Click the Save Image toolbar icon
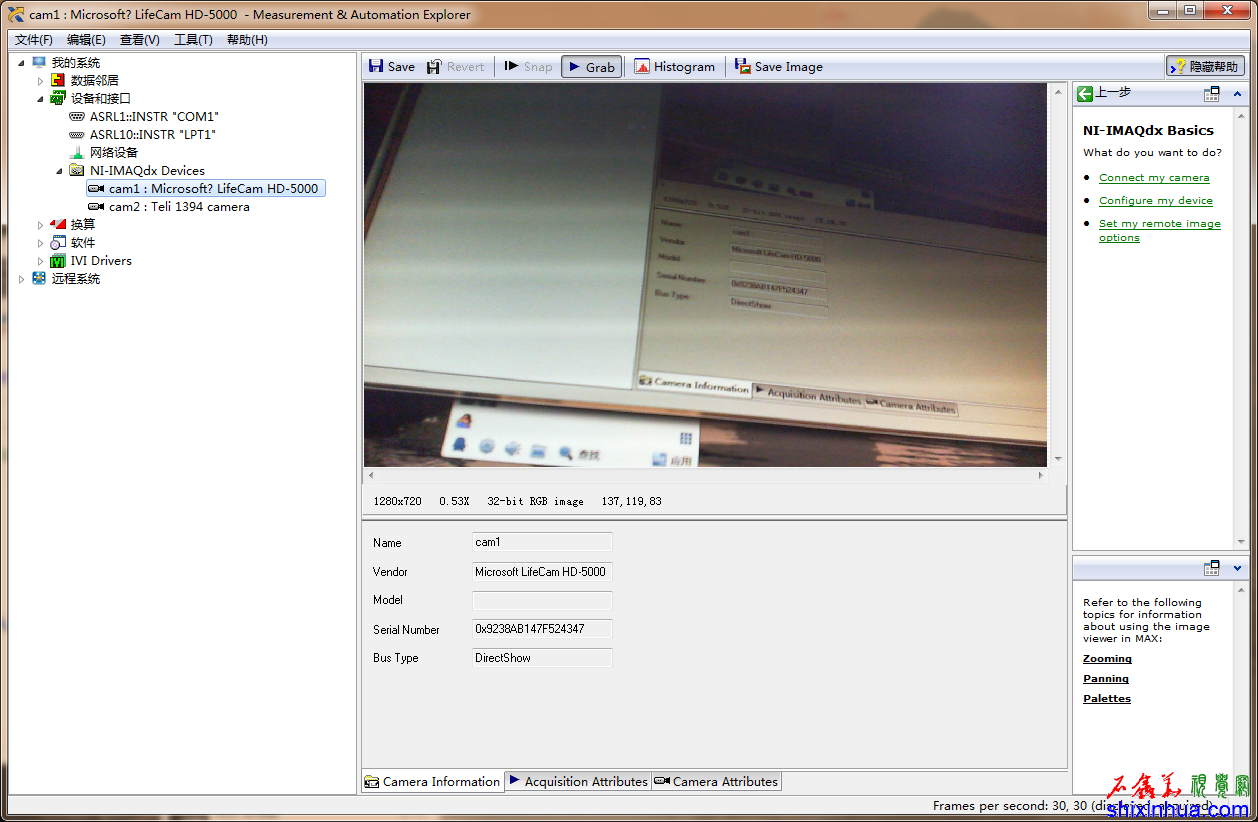The width and height of the screenshot is (1258, 822). 743,67
